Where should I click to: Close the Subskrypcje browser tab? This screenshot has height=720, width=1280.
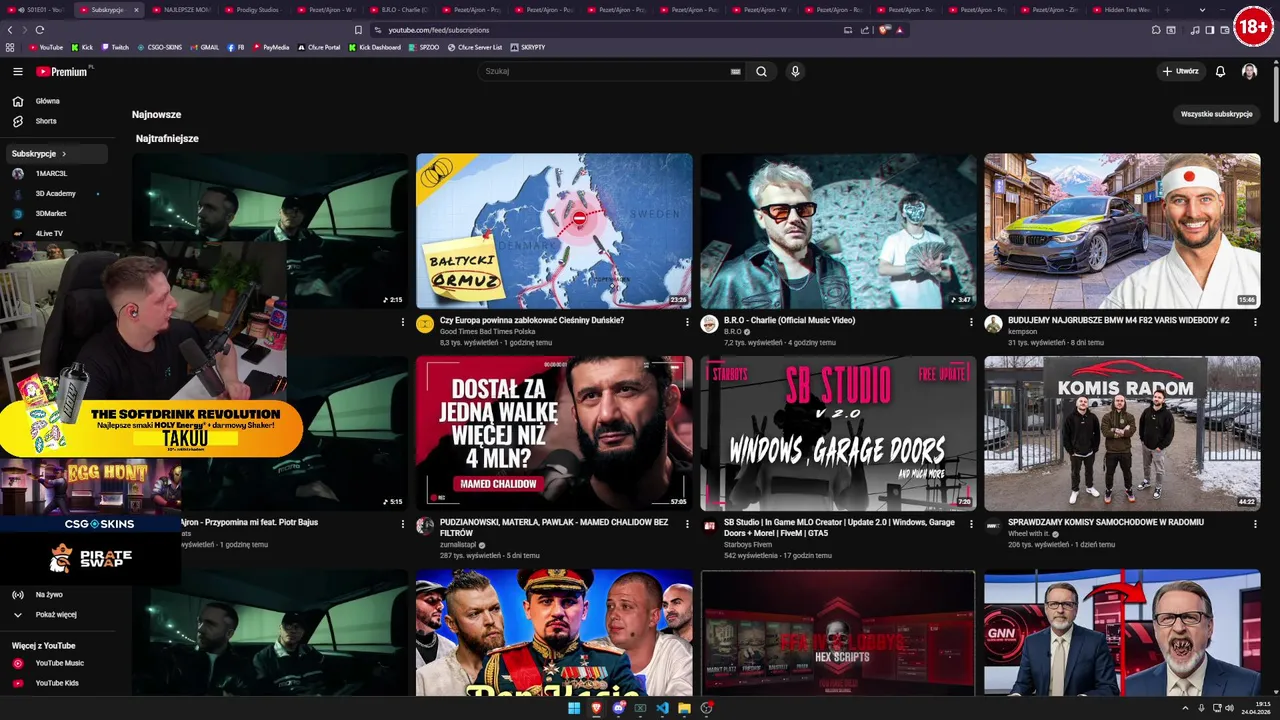coord(136,9)
